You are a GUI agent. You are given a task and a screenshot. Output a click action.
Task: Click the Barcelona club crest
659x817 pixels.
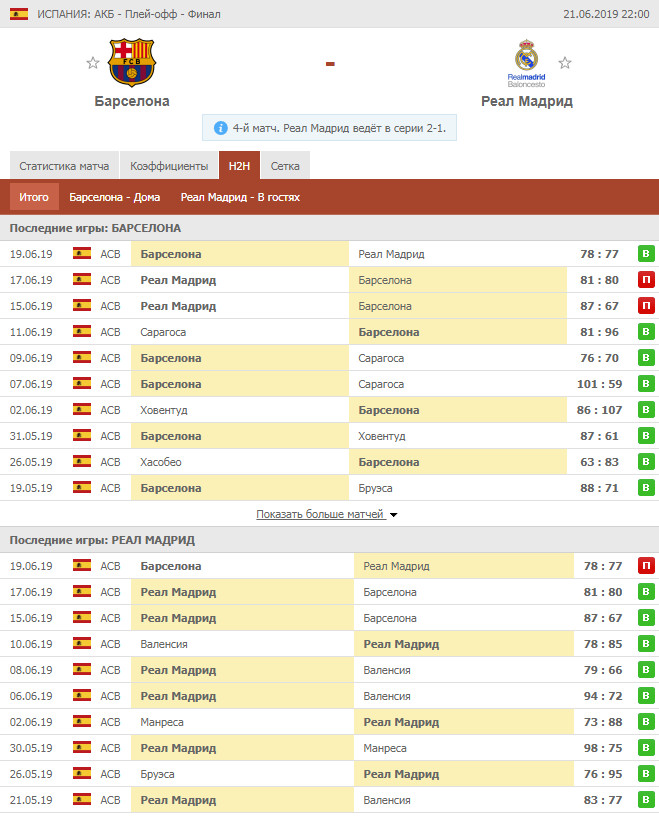132,62
